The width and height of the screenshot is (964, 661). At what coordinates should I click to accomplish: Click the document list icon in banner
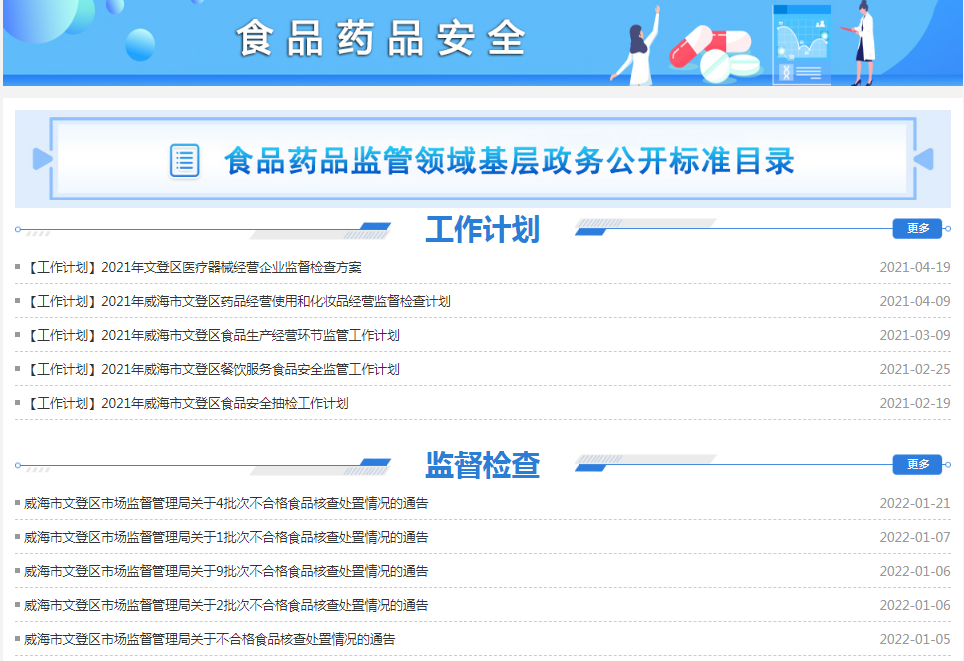coord(185,160)
